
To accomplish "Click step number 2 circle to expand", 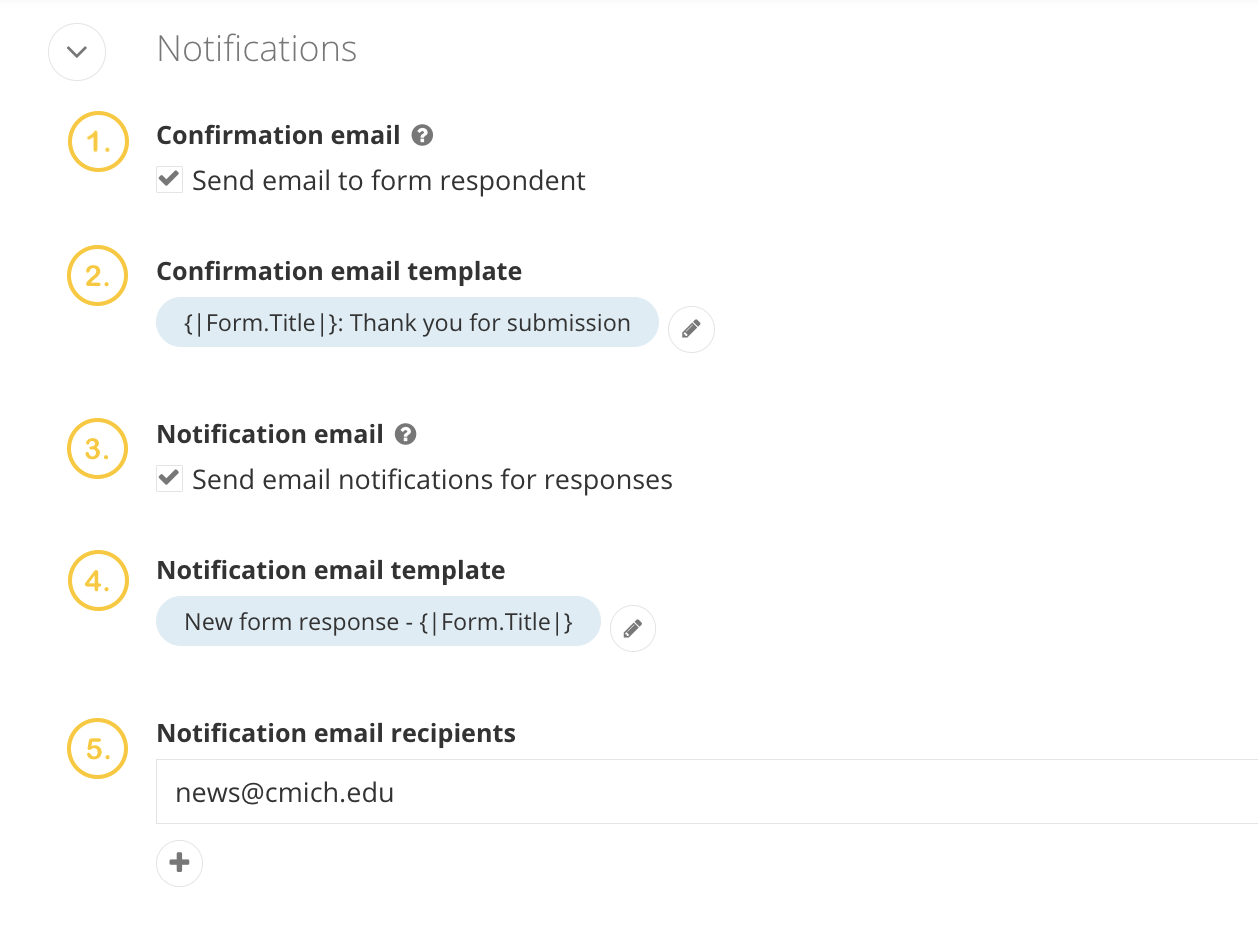I will click(97, 276).
